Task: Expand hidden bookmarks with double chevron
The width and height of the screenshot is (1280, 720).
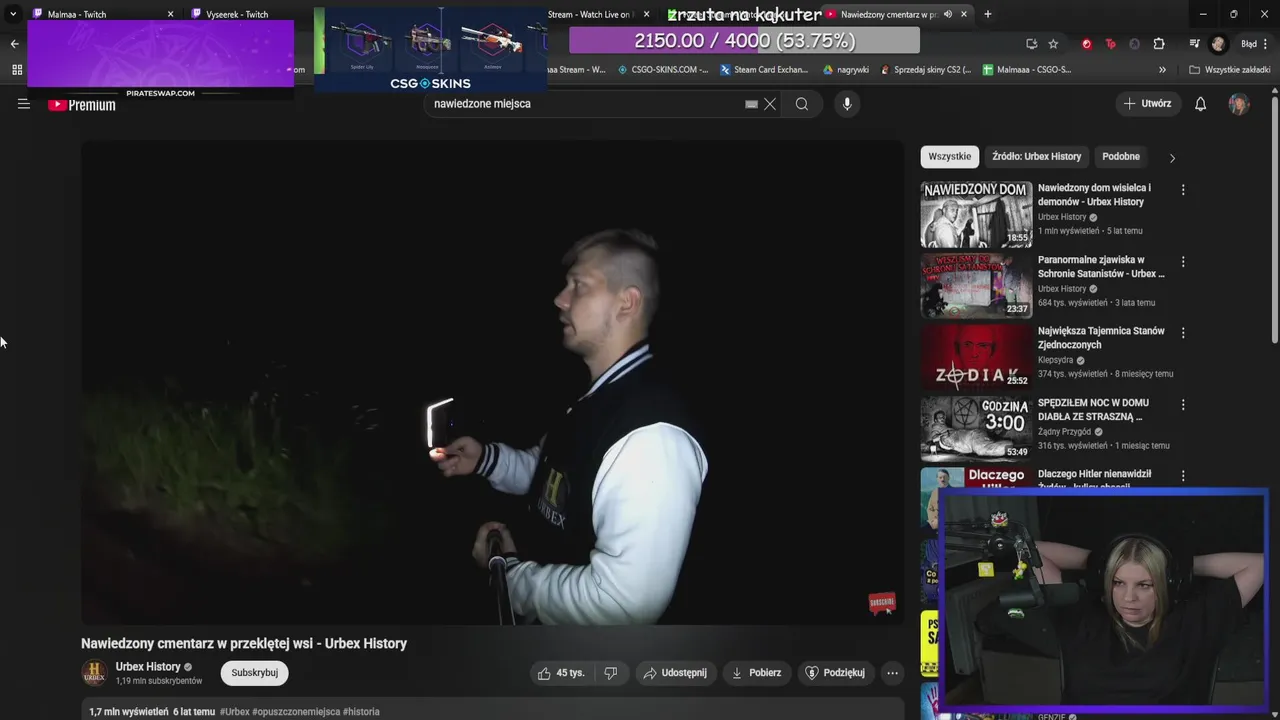Action: pyautogui.click(x=1162, y=70)
